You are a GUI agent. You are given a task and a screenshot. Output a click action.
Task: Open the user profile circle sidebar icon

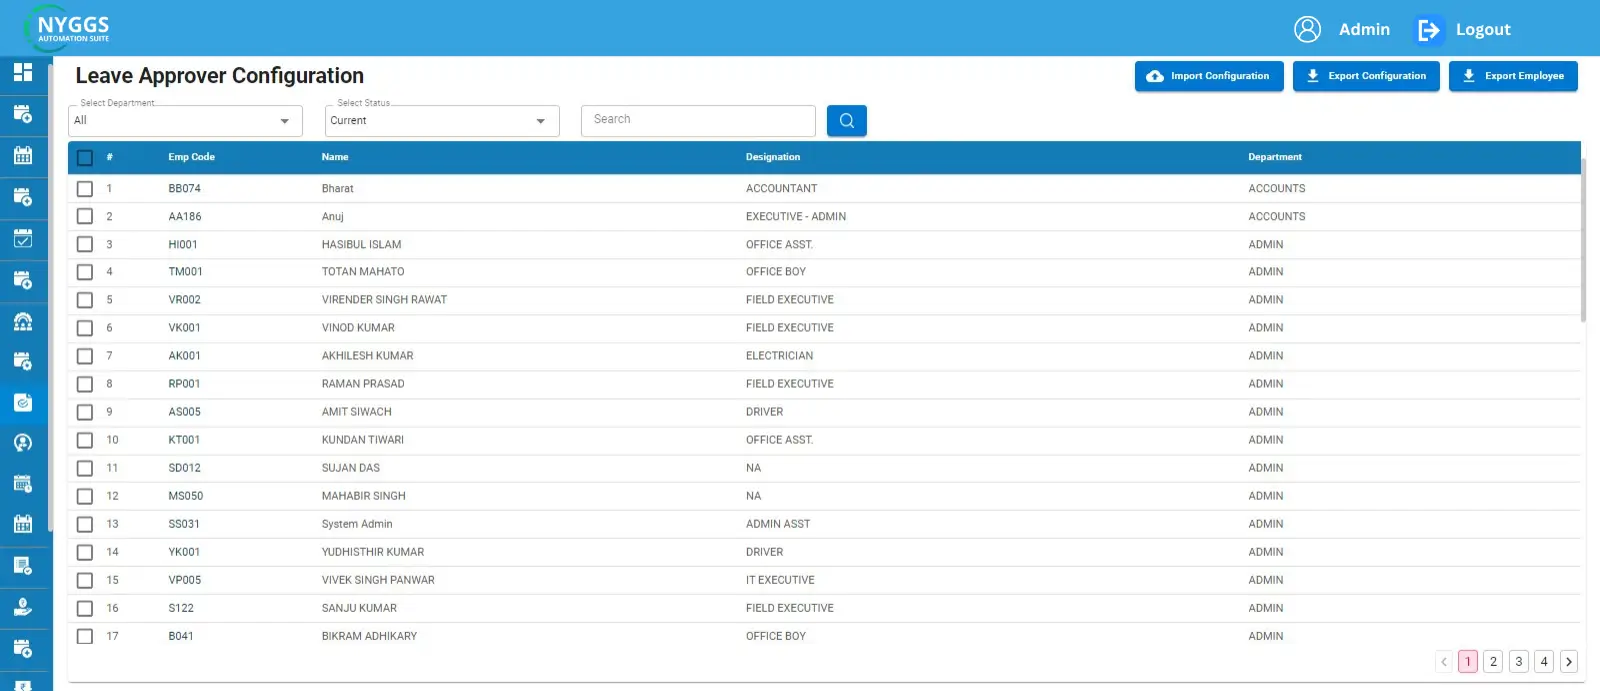(x=23, y=443)
